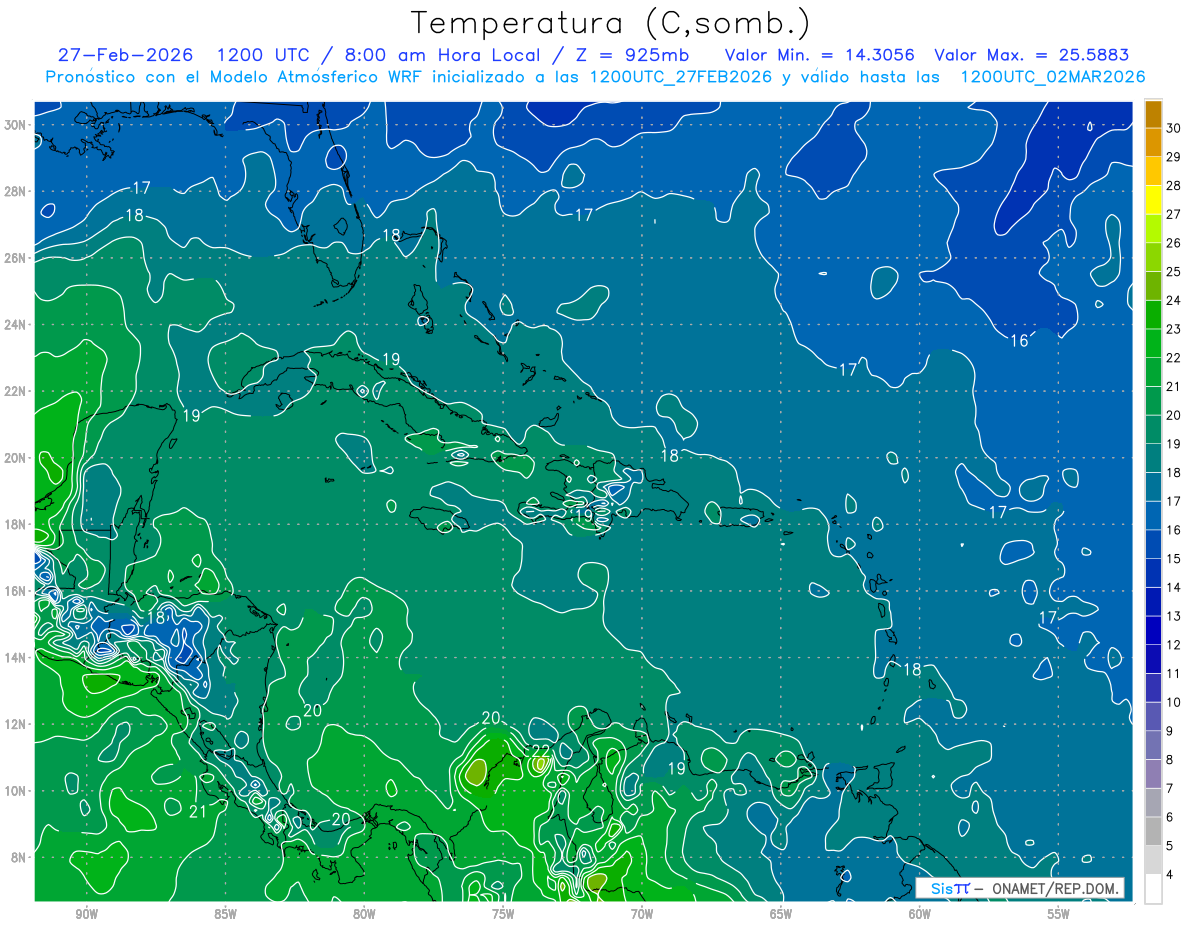The height and width of the screenshot is (927, 1200).
Task: Click the '80W' longitude axis label
Action: click(364, 914)
